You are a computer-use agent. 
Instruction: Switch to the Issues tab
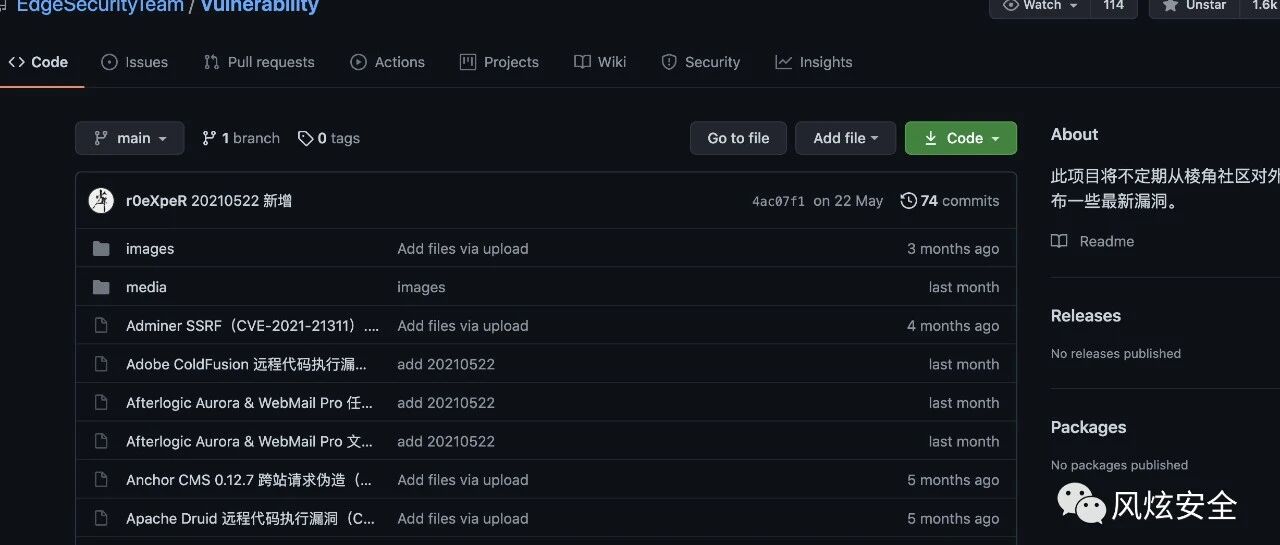(x=135, y=62)
